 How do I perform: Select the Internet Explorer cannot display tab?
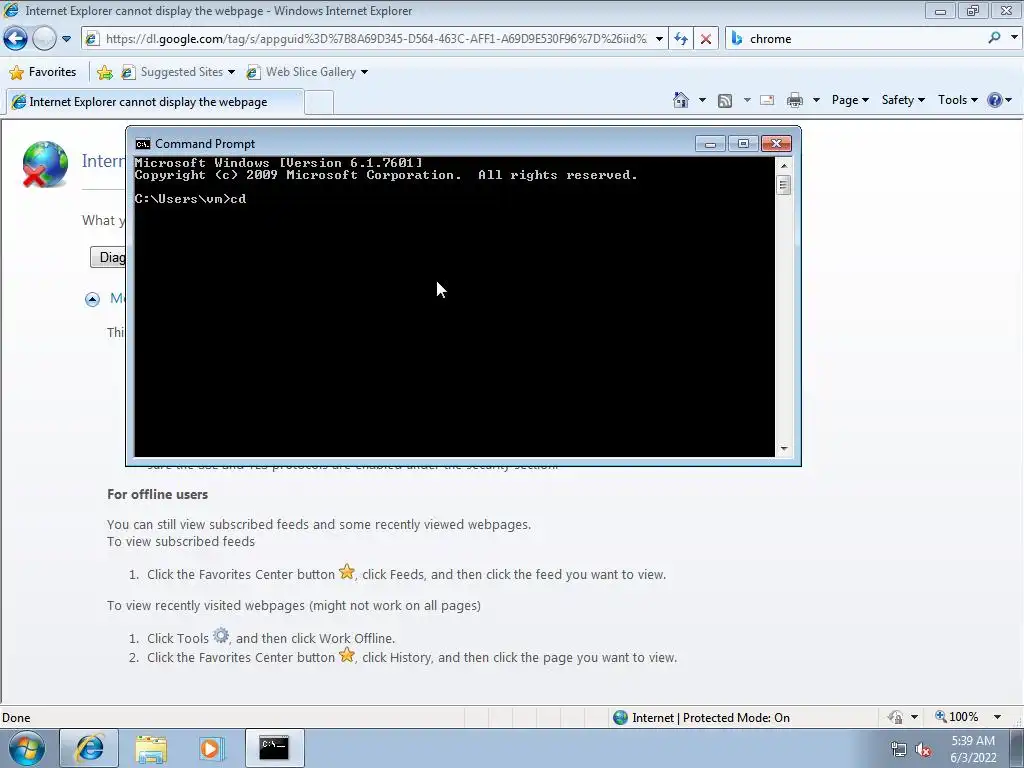(x=155, y=102)
